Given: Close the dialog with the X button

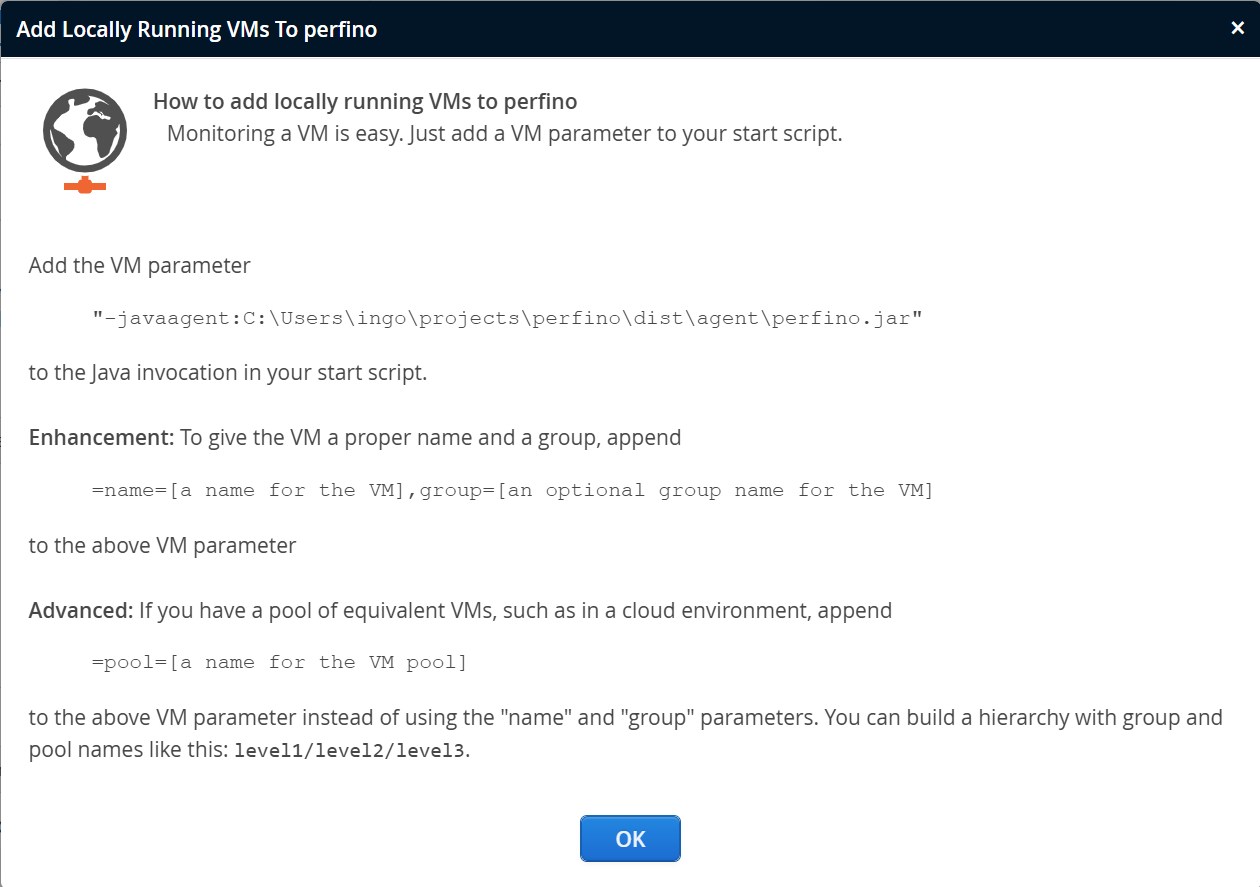Looking at the screenshot, I should click(x=1237, y=28).
